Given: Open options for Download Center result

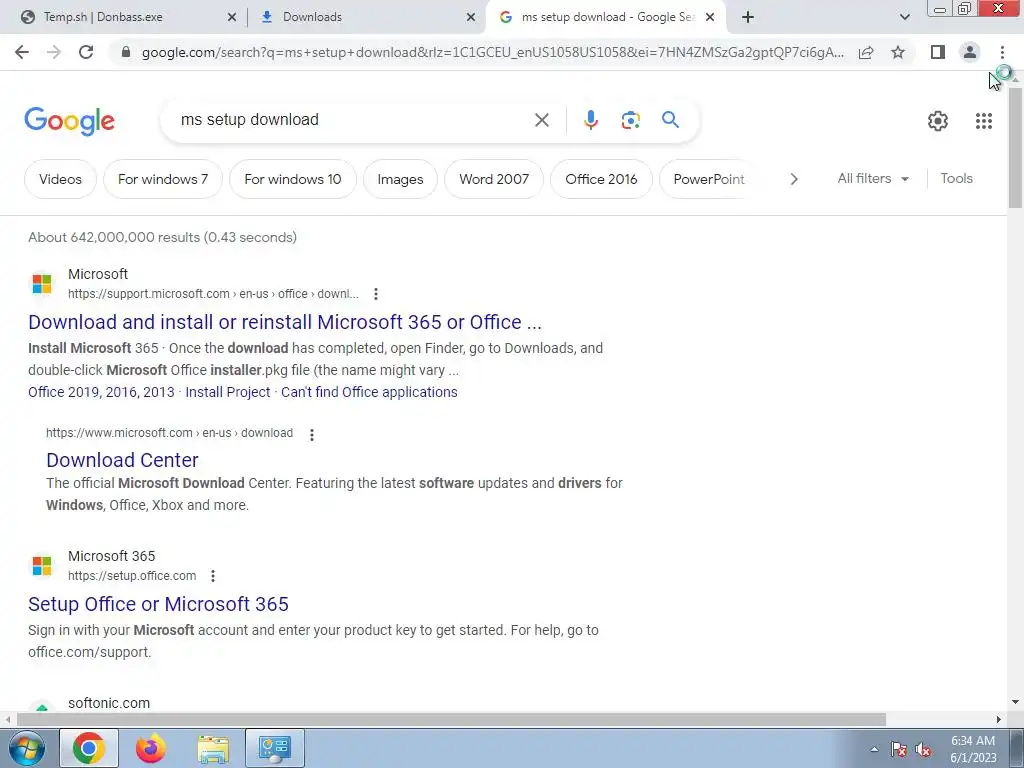Looking at the screenshot, I should (x=312, y=435).
